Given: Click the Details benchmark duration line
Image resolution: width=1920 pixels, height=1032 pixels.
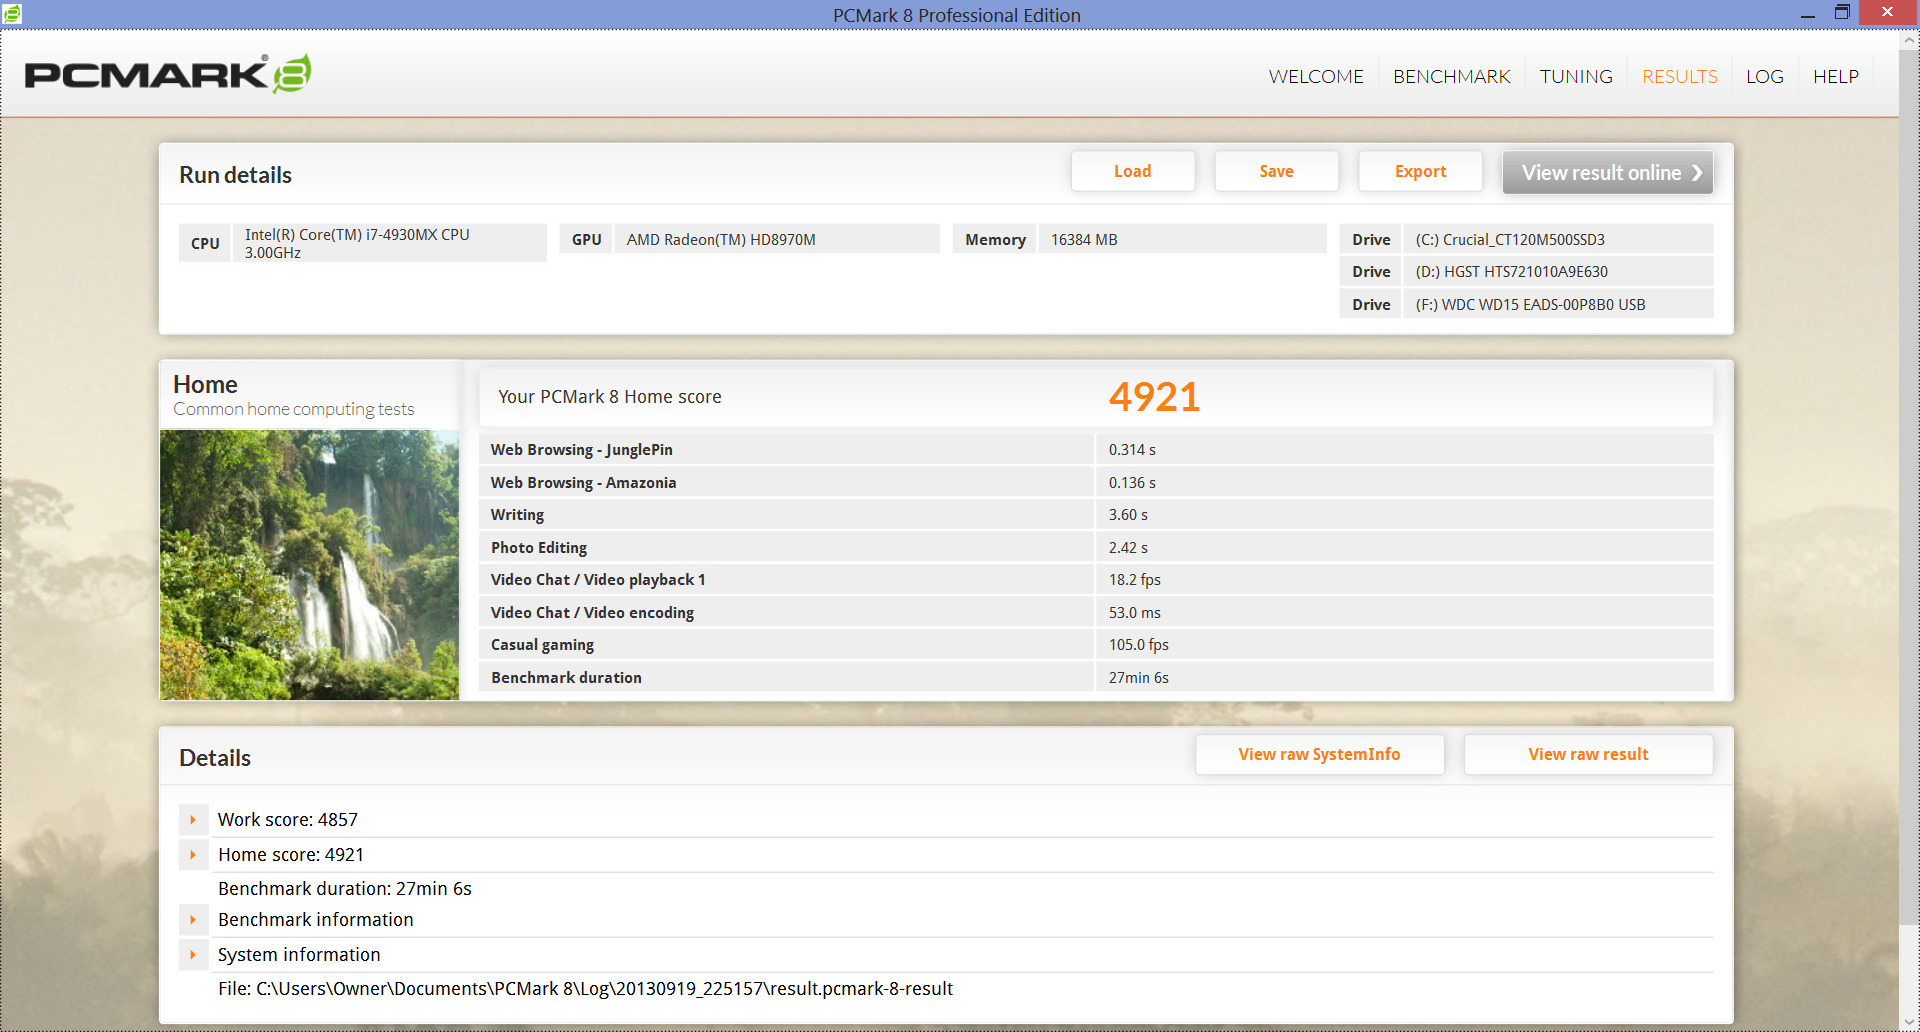Looking at the screenshot, I should 345,889.
